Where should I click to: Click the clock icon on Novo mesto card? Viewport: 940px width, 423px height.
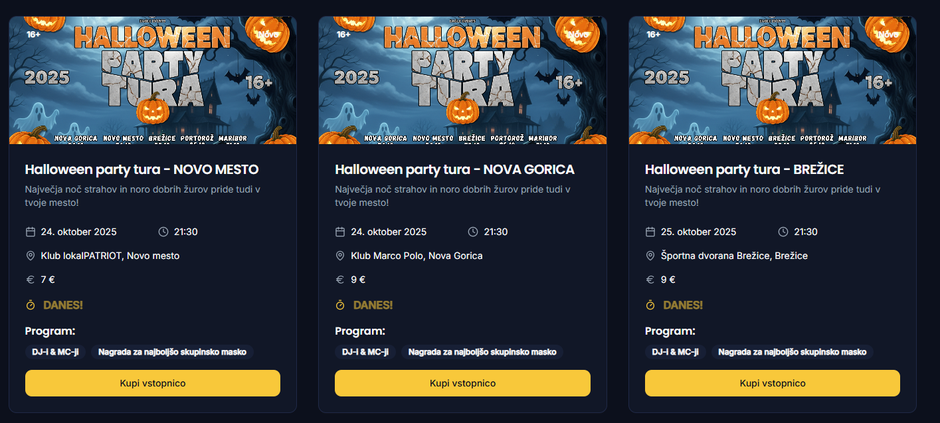pyautogui.click(x=163, y=232)
